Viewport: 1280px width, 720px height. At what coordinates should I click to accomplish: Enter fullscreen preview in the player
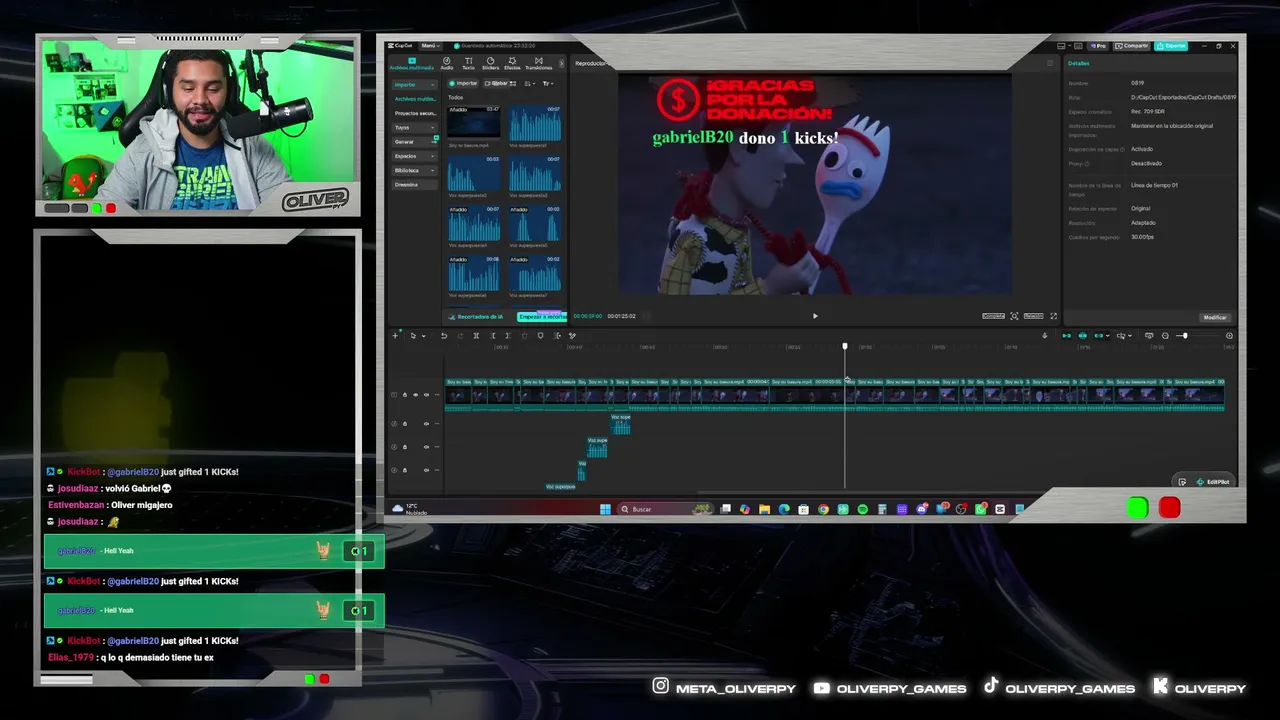pos(1053,316)
